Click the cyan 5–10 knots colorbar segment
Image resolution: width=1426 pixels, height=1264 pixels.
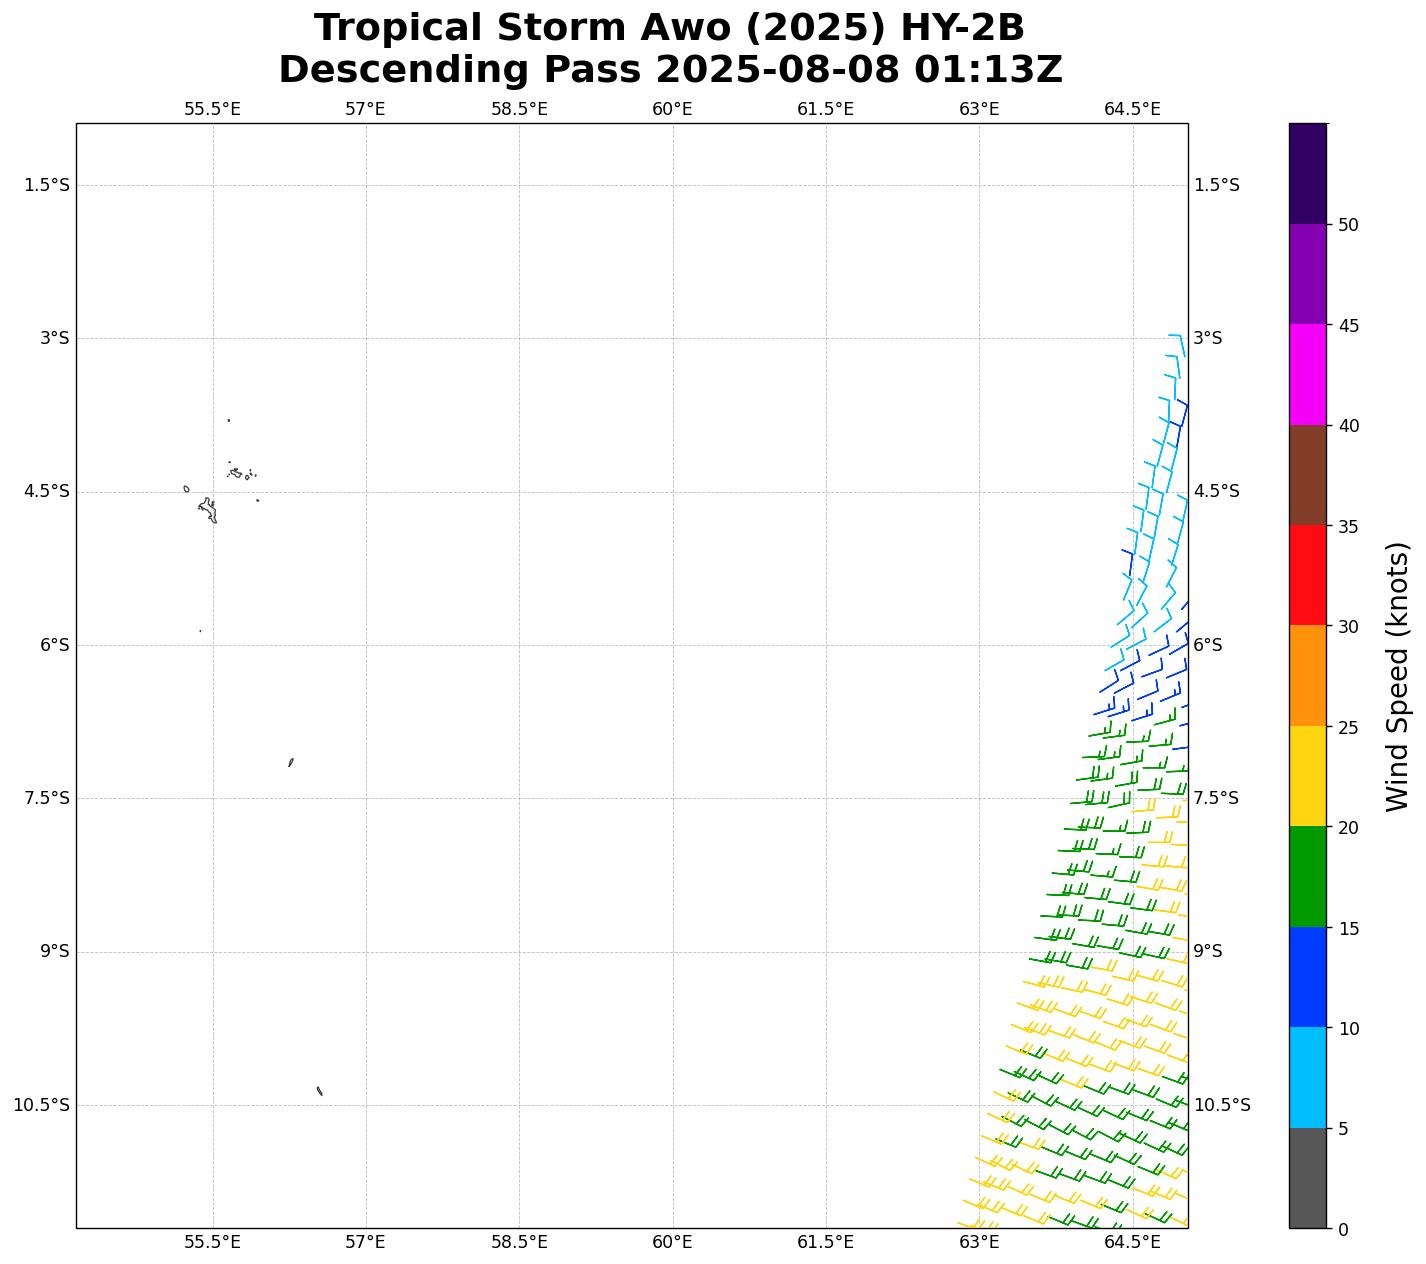[1307, 1077]
